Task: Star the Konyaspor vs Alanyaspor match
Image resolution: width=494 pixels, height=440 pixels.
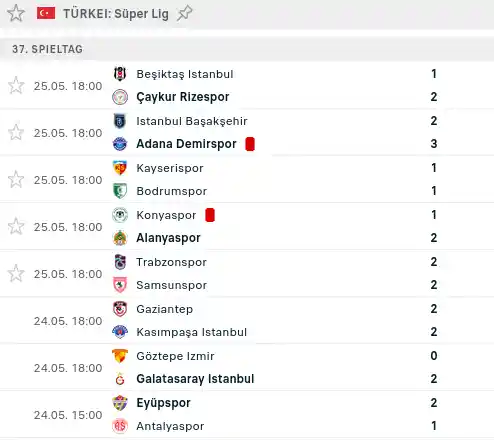Action: (x=16, y=227)
